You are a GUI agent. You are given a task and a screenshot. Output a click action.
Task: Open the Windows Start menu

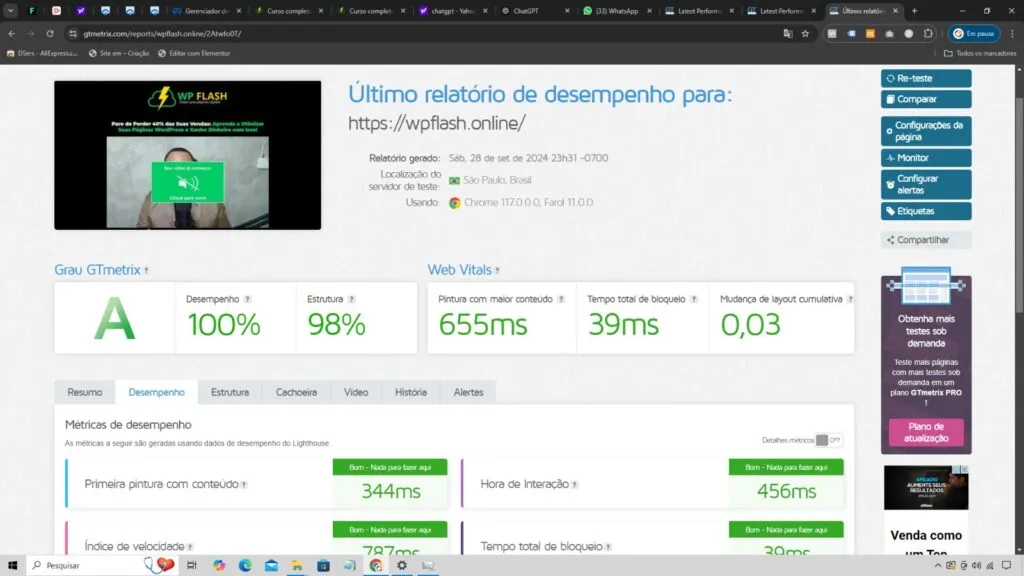click(12, 565)
